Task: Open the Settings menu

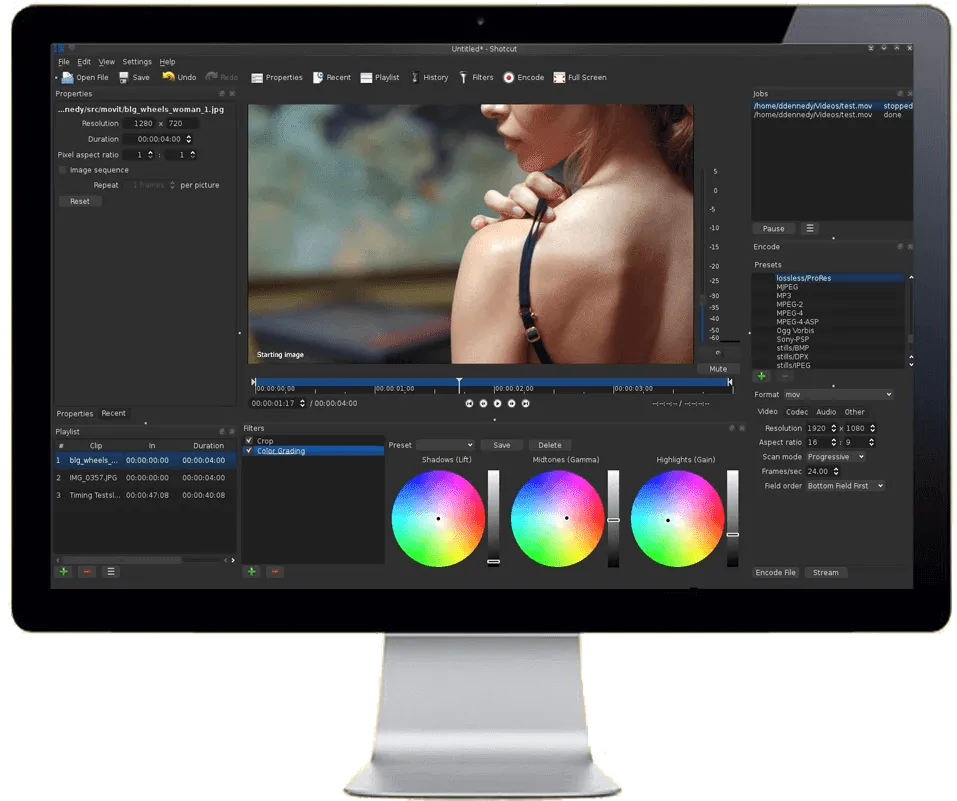Action: (x=137, y=62)
